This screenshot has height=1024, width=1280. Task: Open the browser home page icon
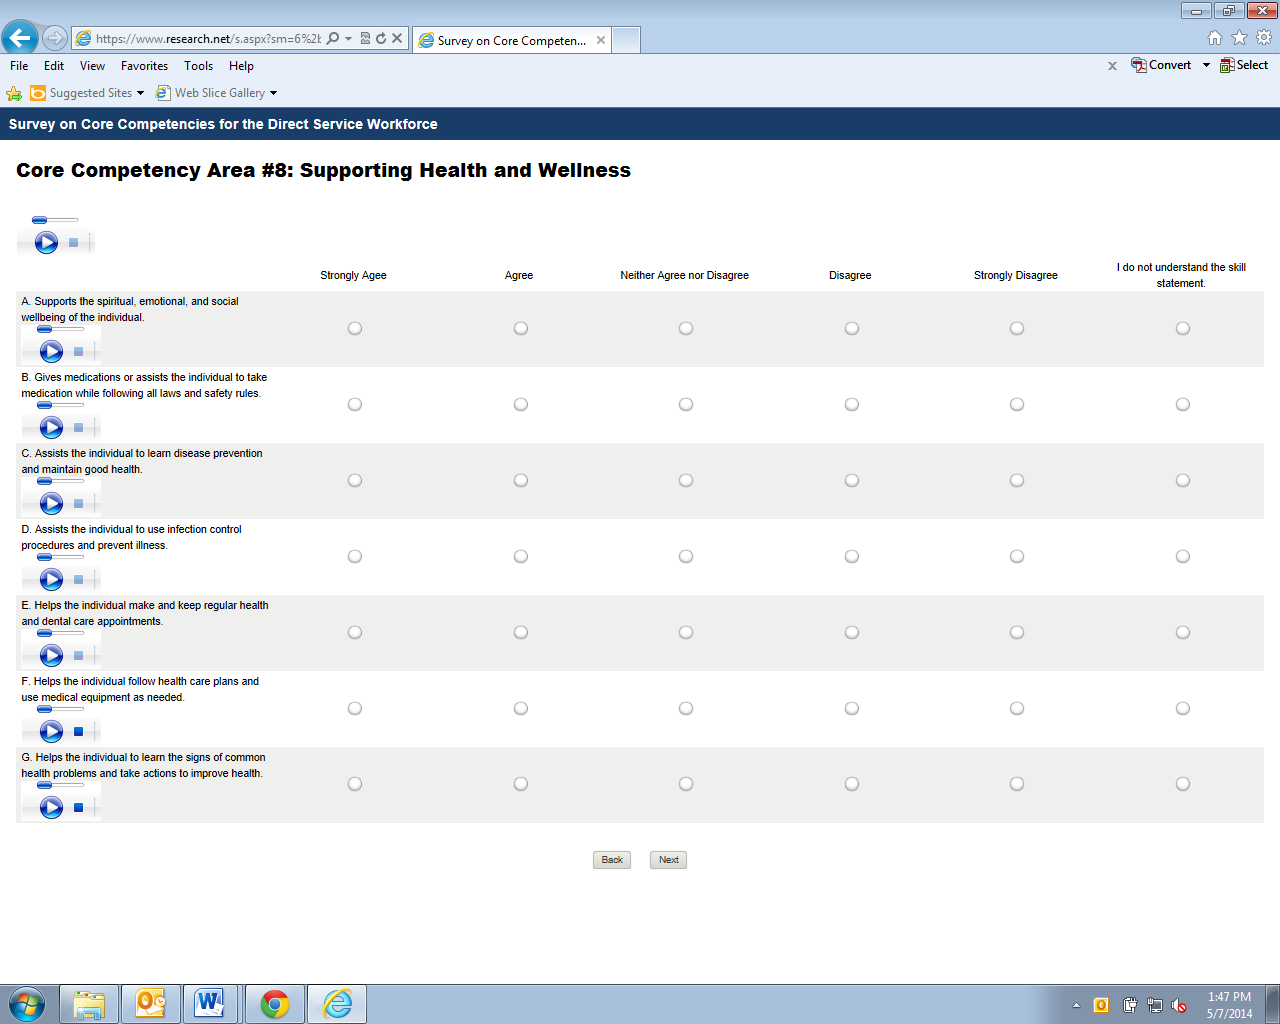(1215, 38)
